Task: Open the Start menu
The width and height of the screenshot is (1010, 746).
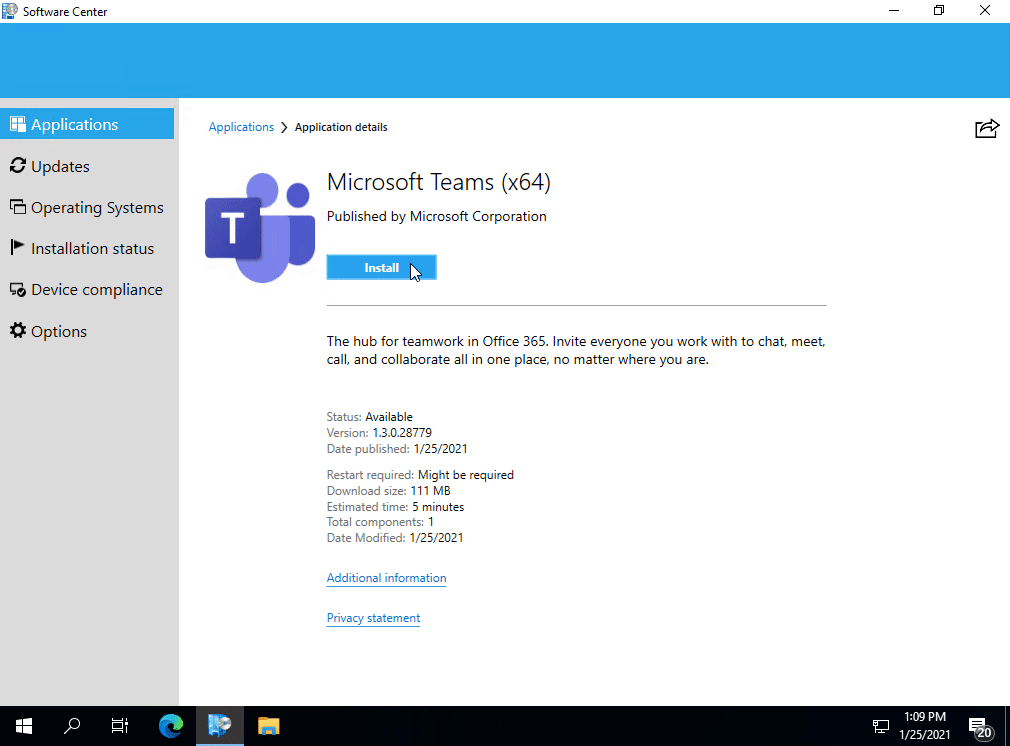Action: tap(23, 726)
